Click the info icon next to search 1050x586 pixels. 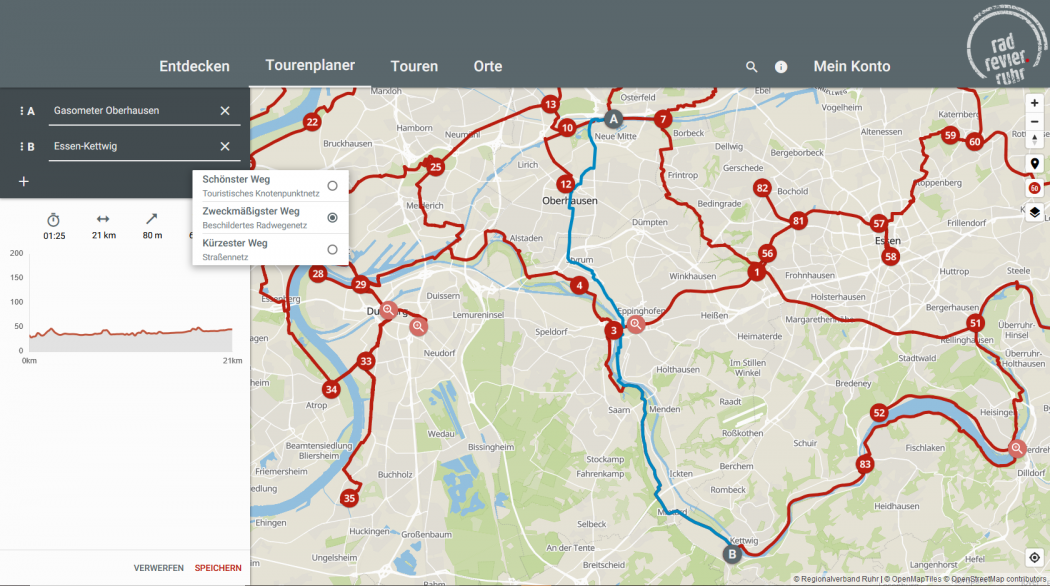[780, 66]
